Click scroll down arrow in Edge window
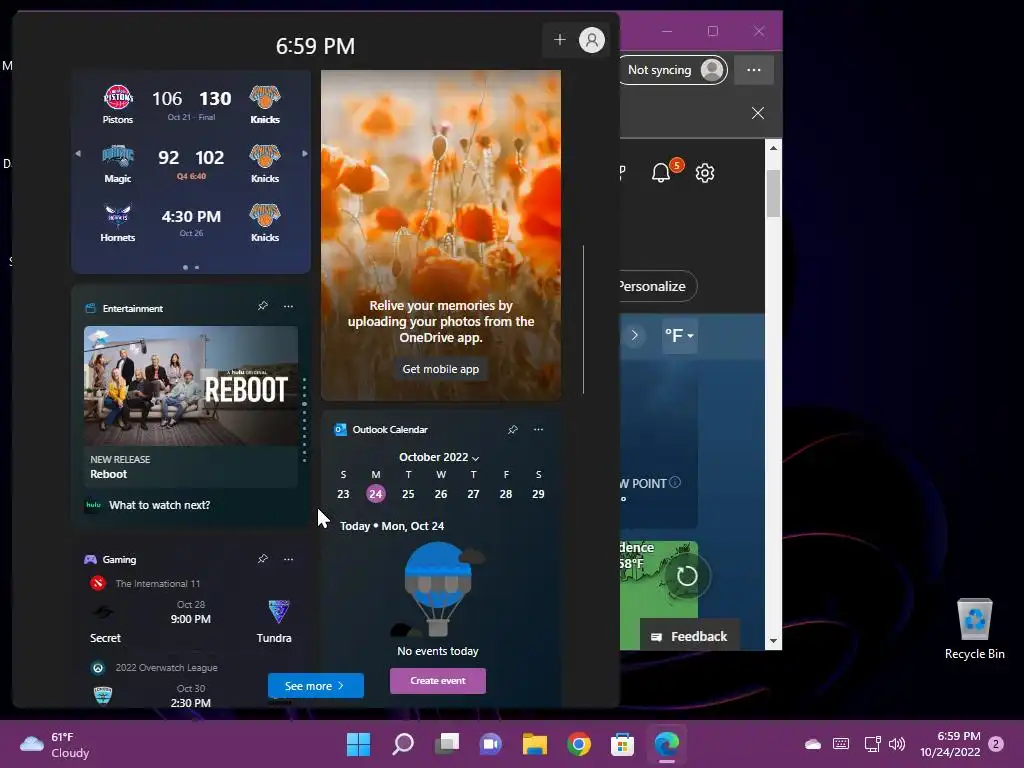This screenshot has height=768, width=1024. pyautogui.click(x=773, y=641)
